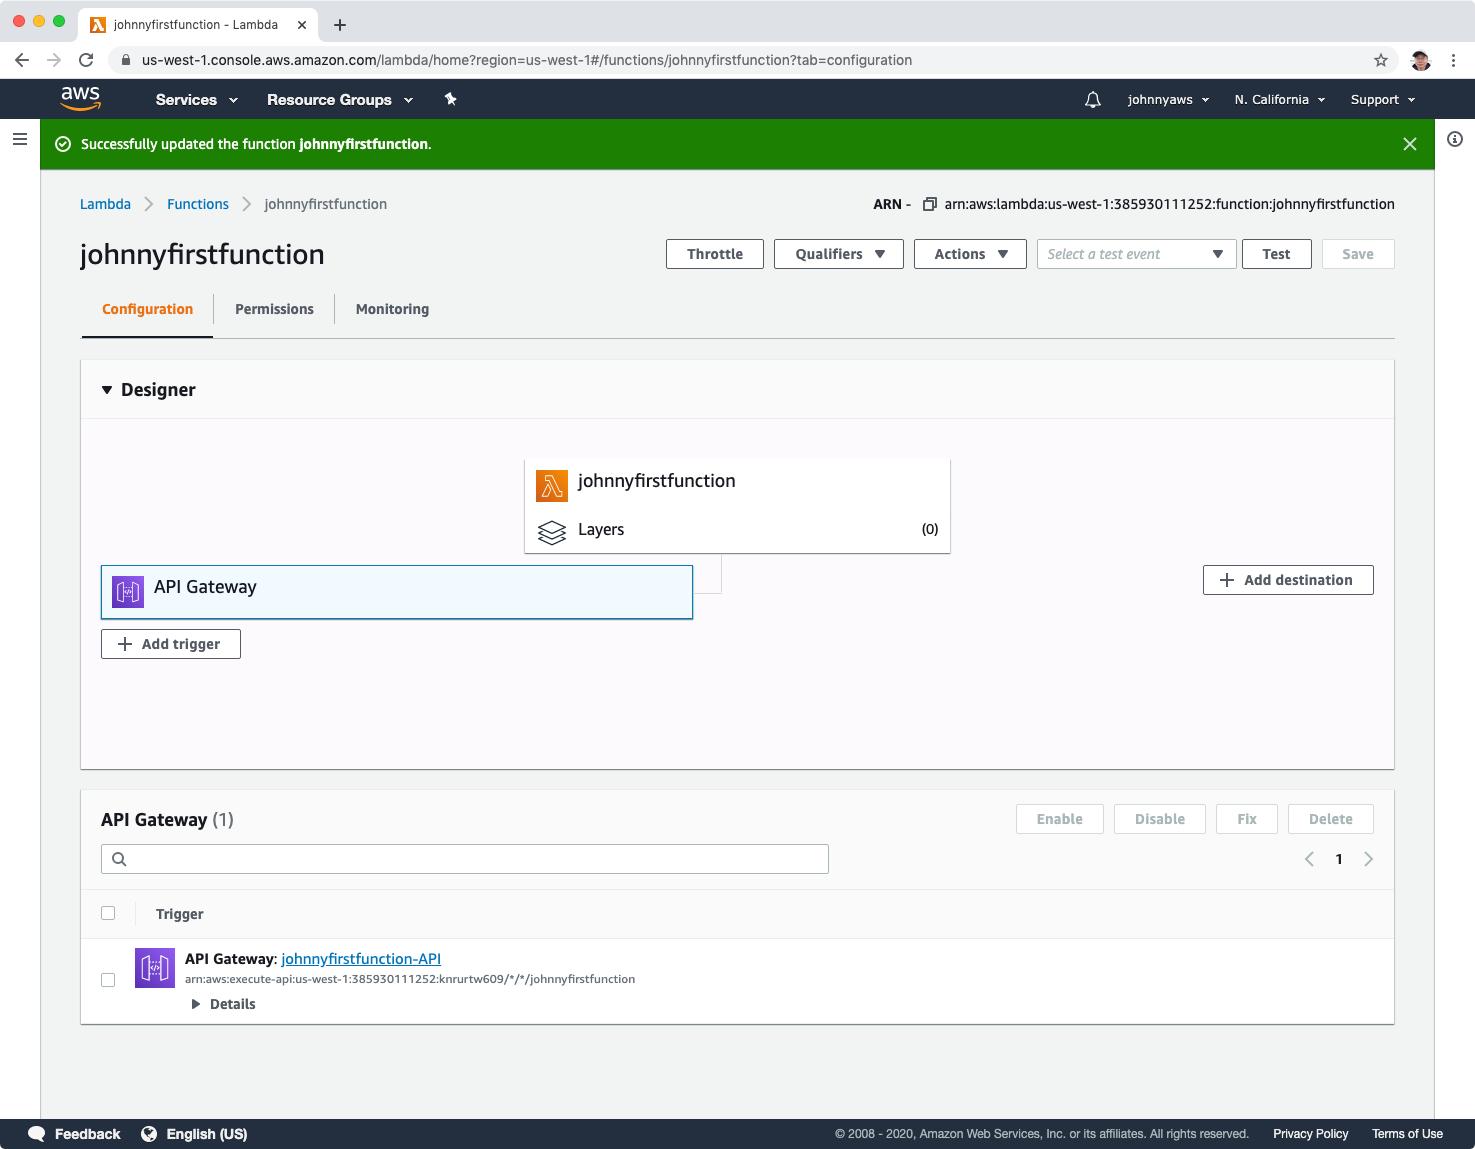Viewport: 1475px width, 1149px height.
Task: Click the Fix trigger button
Action: coord(1247,819)
